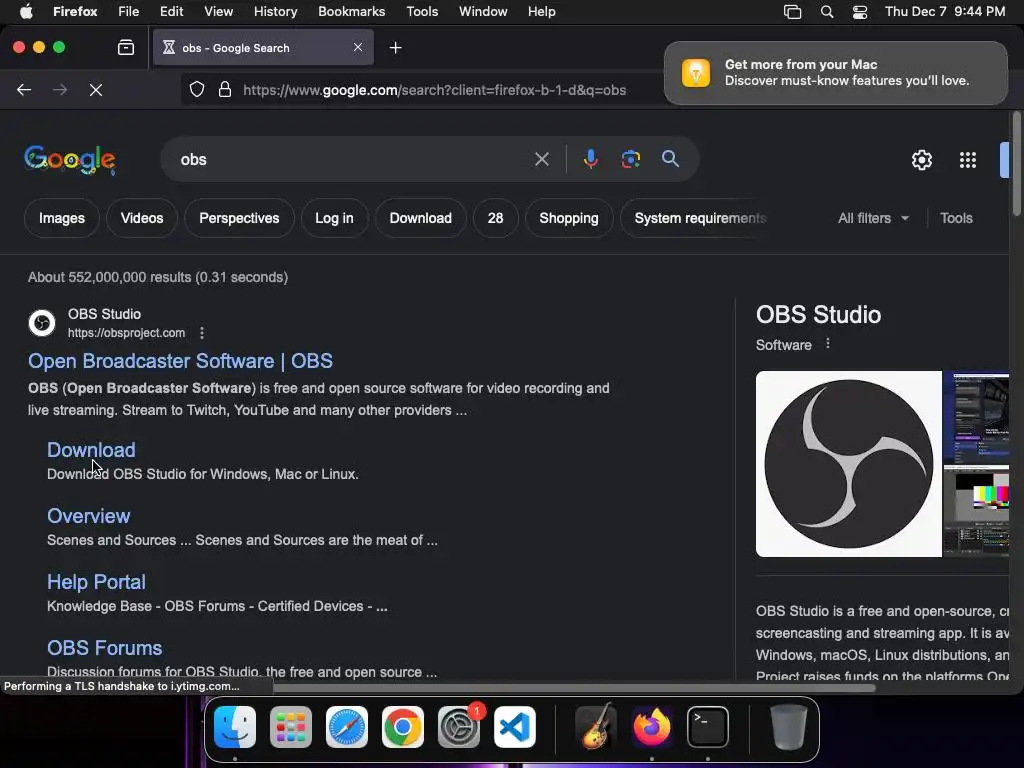Clear the search box text
1024x768 pixels.
click(x=541, y=159)
